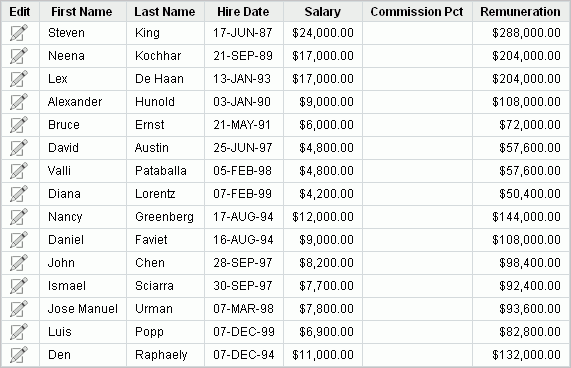Sort by Remuneration column header
The image size is (571, 368).
pos(520,12)
